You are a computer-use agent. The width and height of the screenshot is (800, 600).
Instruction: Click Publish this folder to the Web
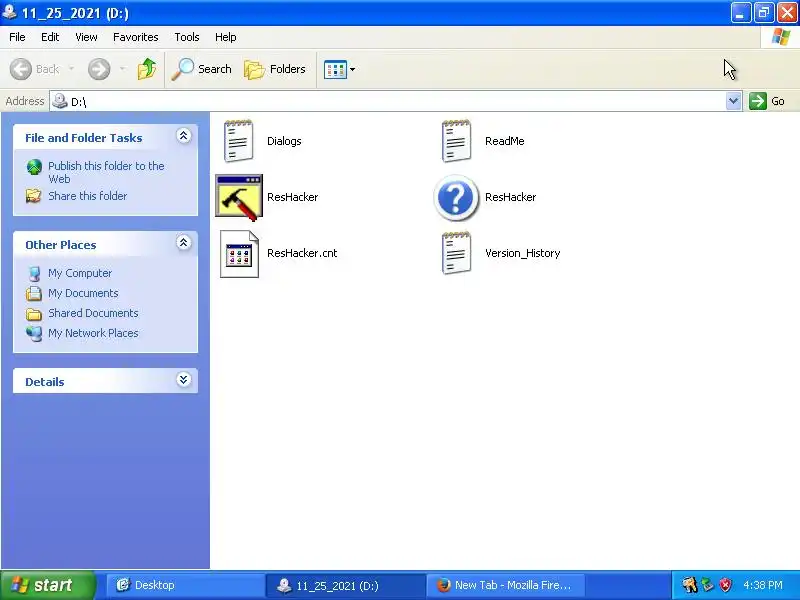[106, 172]
